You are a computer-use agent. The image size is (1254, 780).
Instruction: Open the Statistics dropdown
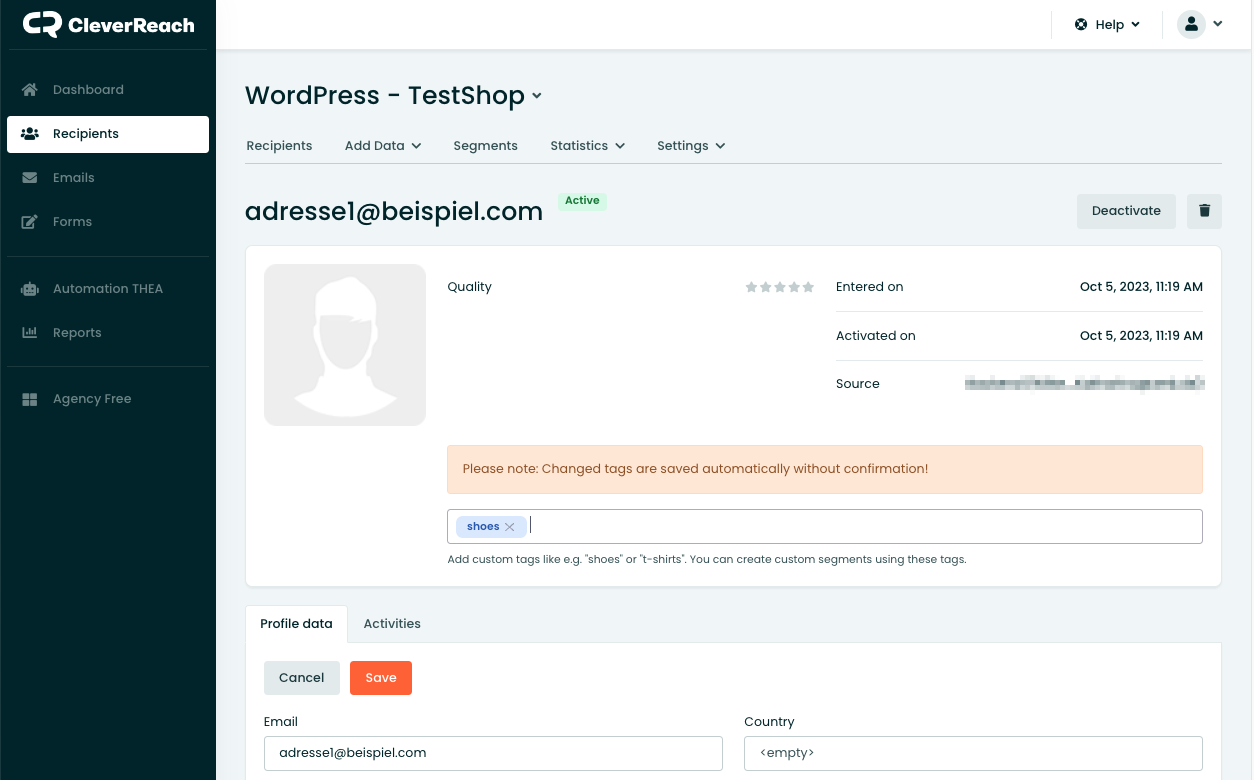587,145
